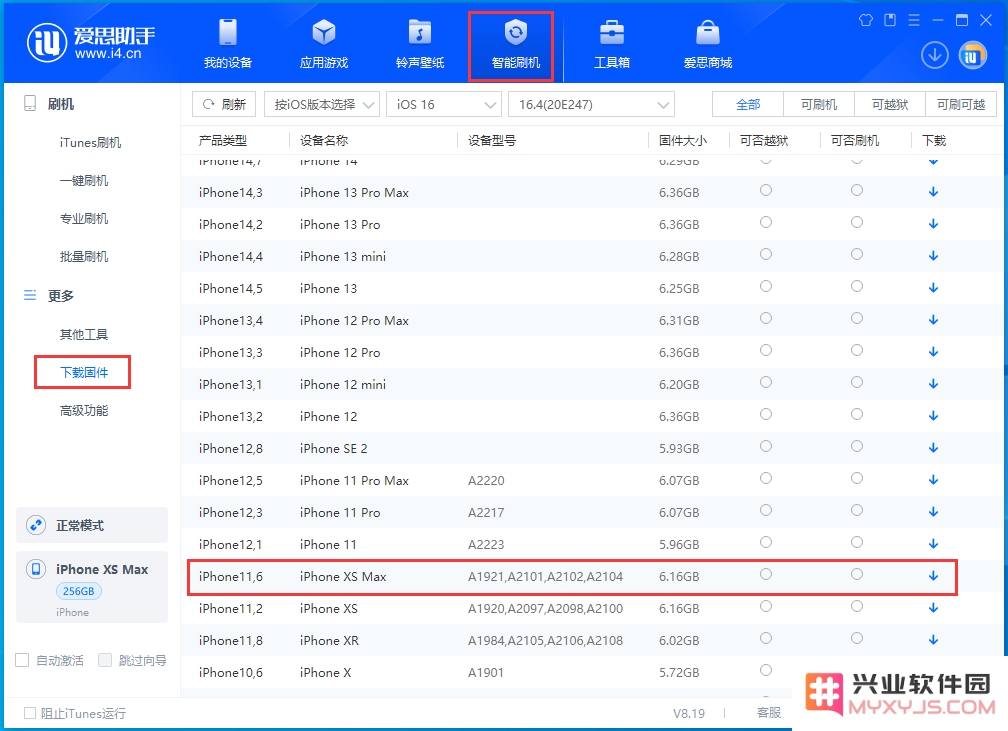Select jailbreak radio for iPhone 13 Pro Max
This screenshot has height=731, width=1008.
pos(766,190)
